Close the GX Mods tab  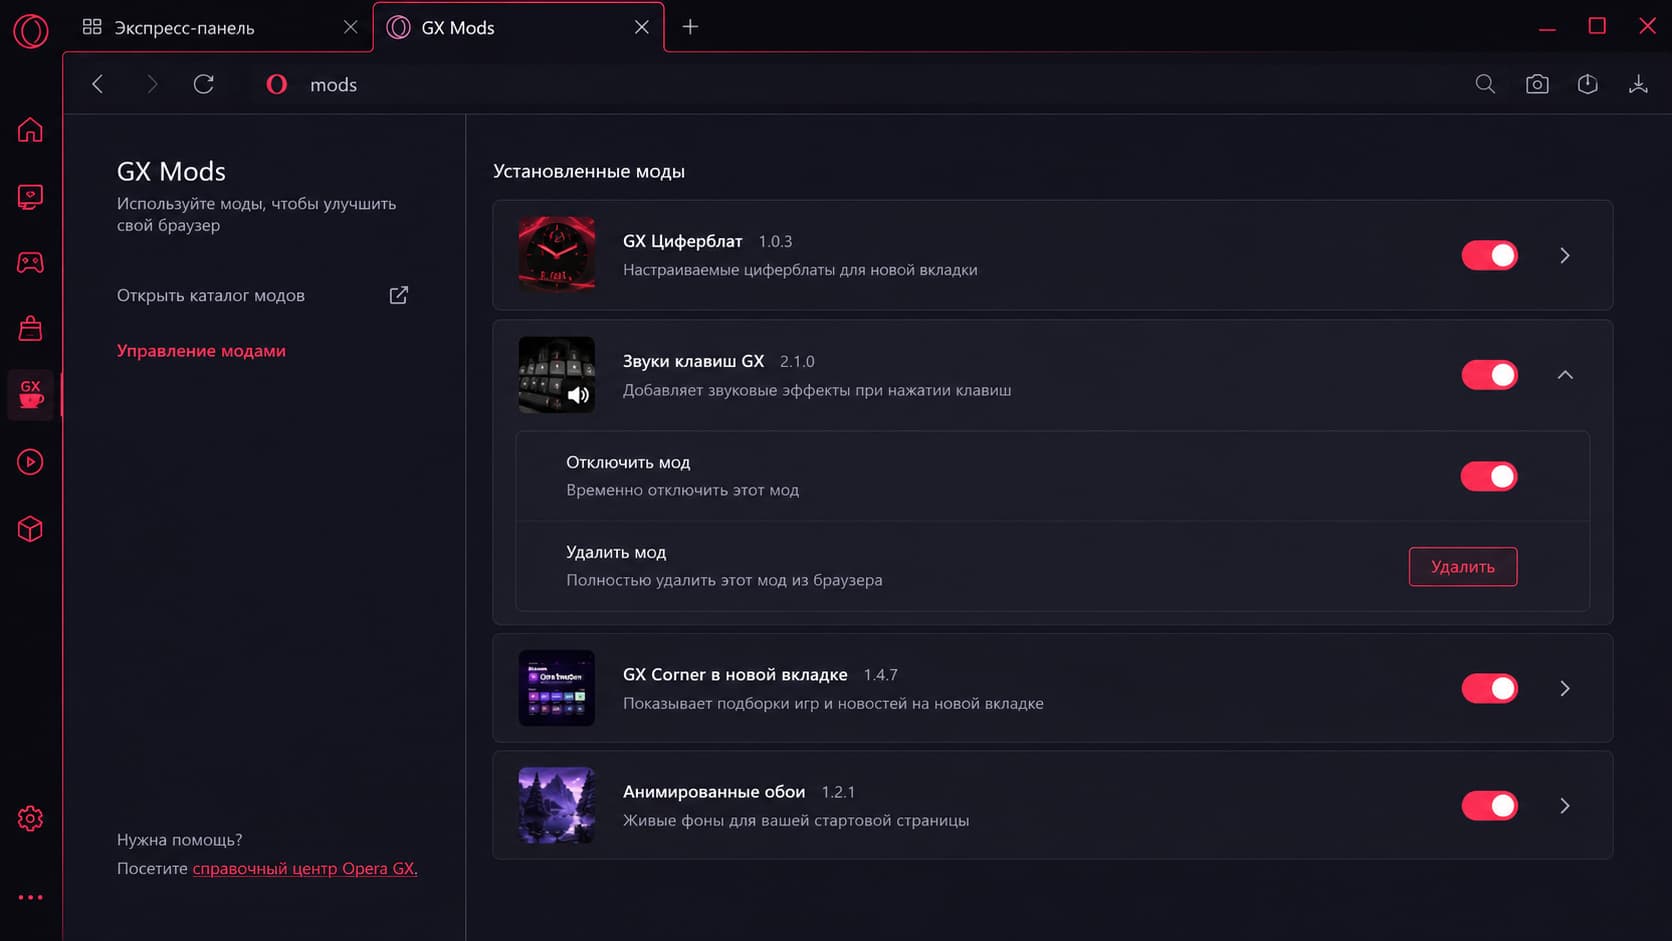click(641, 27)
